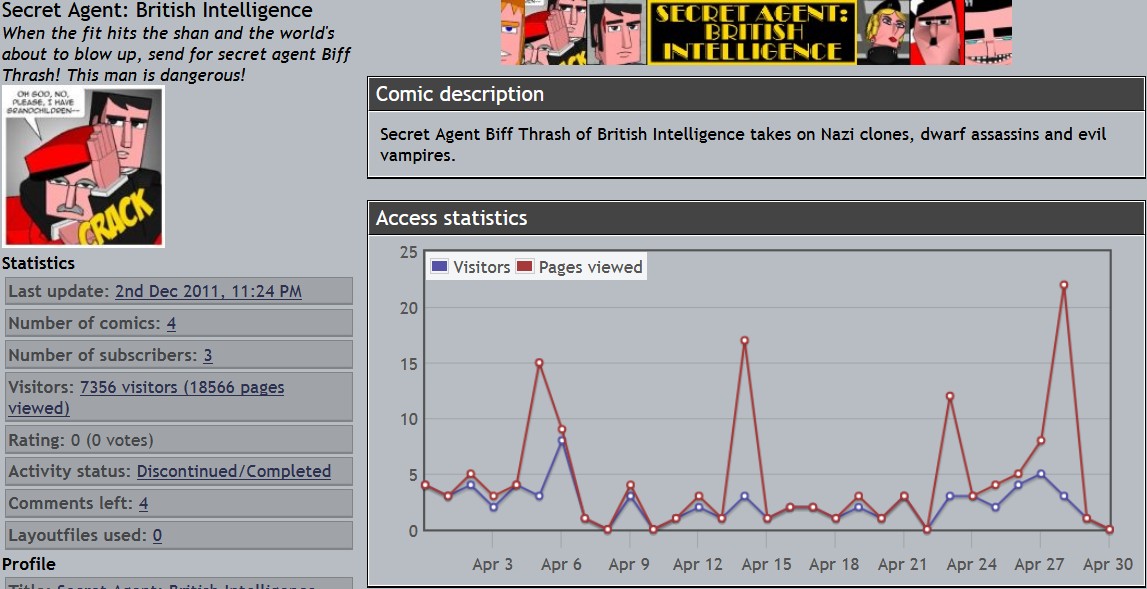The image size is (1147, 589).
Task: Open the comments left count link
Action: coord(144,504)
